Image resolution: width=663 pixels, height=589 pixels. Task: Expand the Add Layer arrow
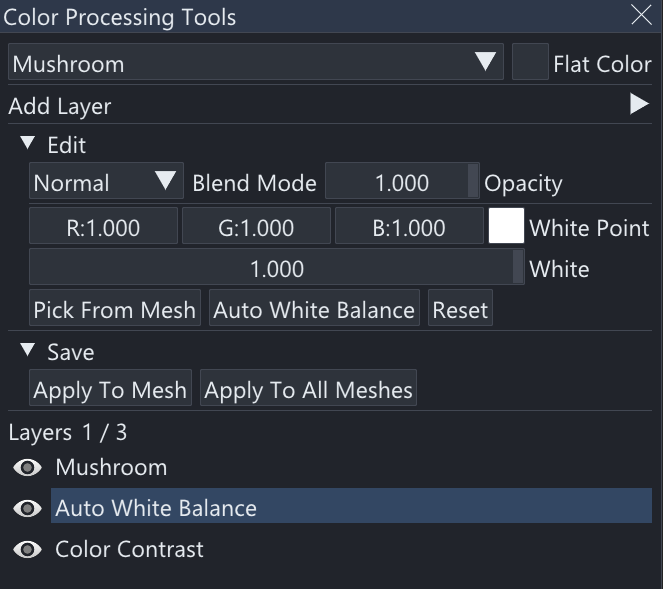[639, 105]
